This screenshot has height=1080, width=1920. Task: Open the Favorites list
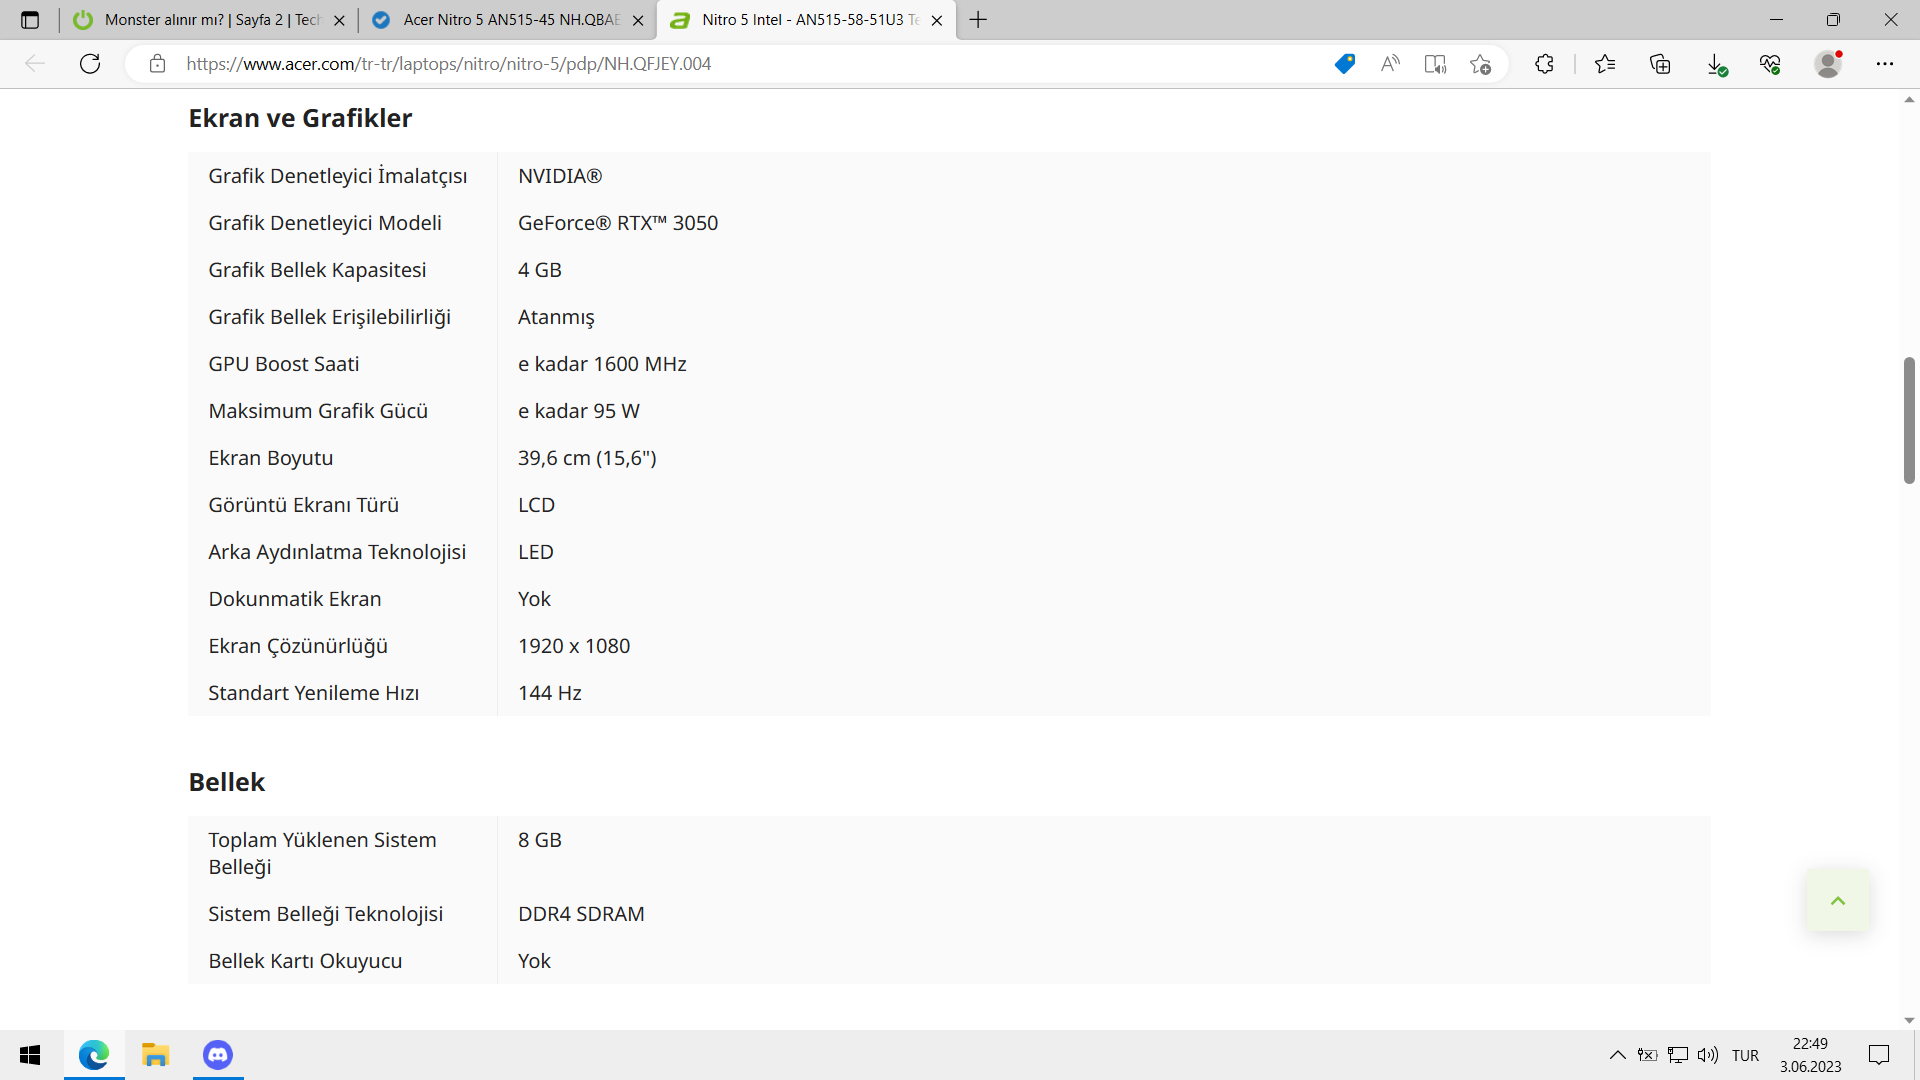(x=1605, y=64)
